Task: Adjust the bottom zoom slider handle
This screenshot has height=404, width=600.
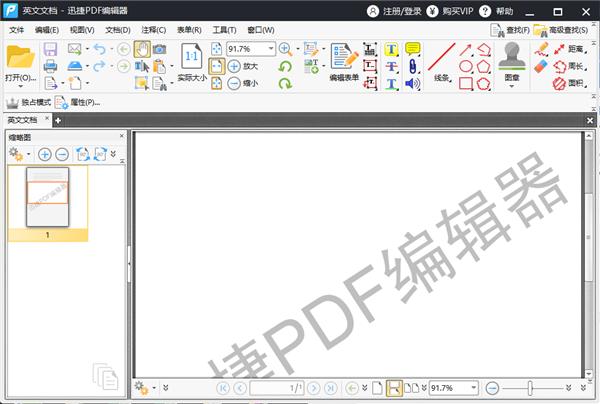Action: [530, 388]
